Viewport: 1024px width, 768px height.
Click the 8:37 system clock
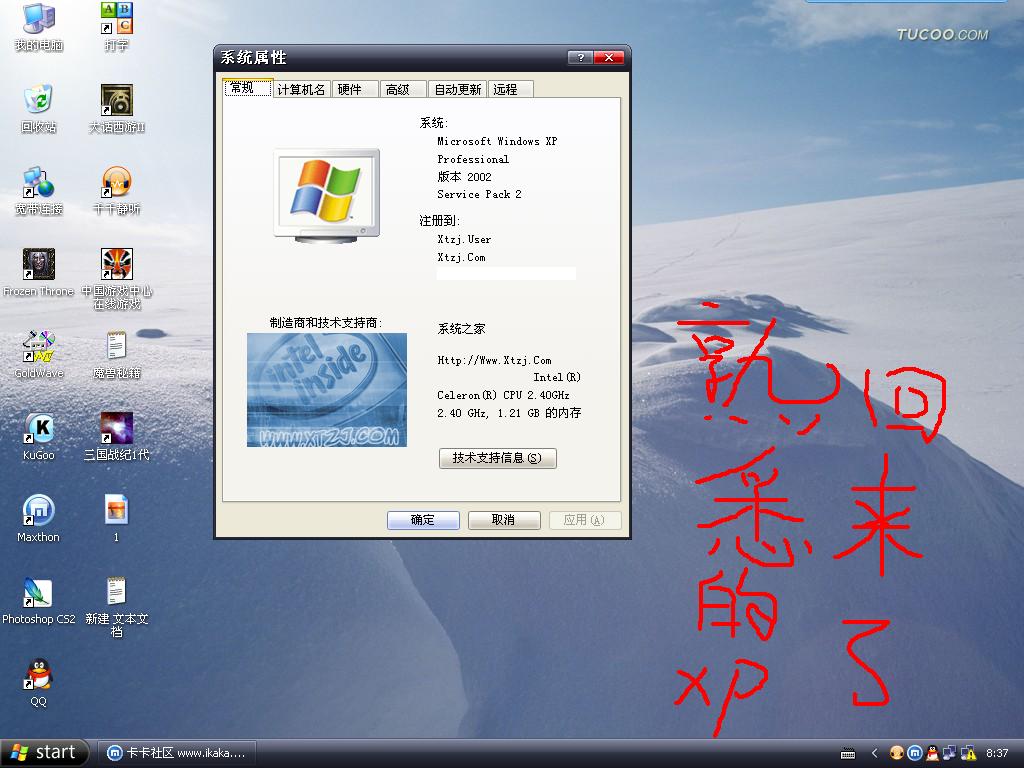click(x=997, y=753)
